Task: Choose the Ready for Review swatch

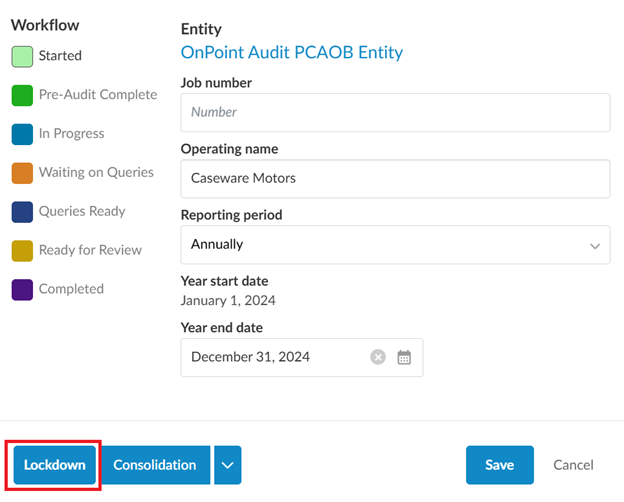Action: (x=22, y=251)
